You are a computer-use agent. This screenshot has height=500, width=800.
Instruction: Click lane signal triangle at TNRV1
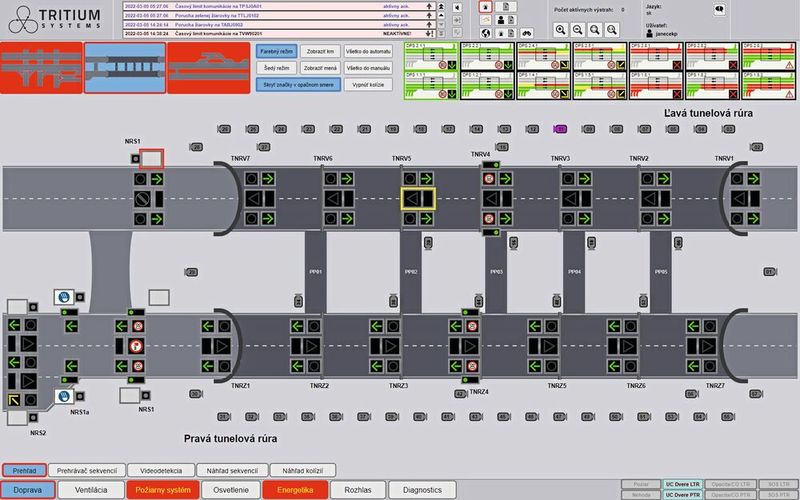[x=738, y=198]
